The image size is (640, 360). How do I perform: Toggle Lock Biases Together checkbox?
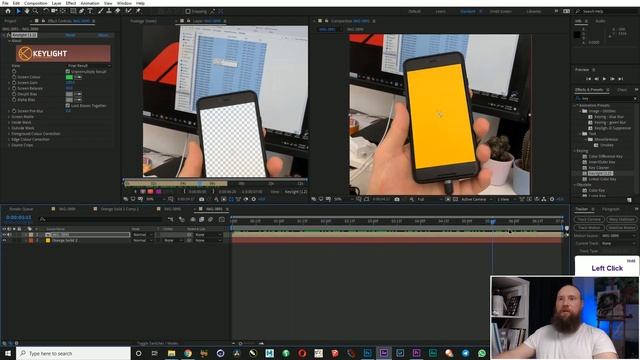[x=68, y=106]
